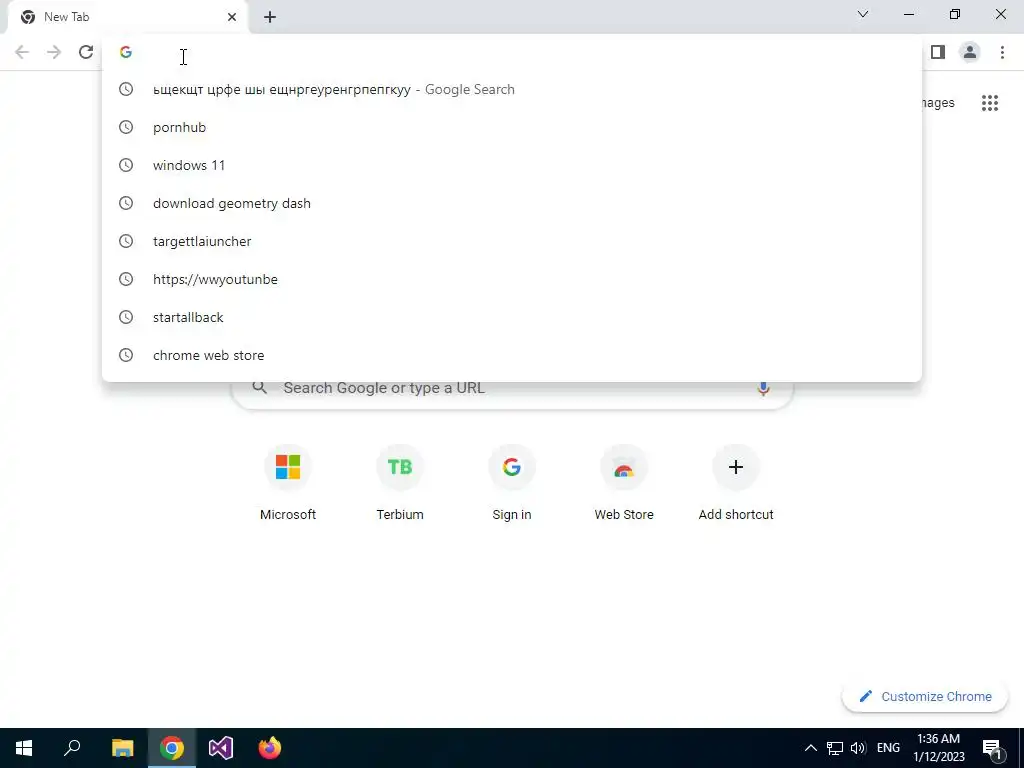Open the Terbium shortcut tile
The height and width of the screenshot is (768, 1024).
coord(400,483)
